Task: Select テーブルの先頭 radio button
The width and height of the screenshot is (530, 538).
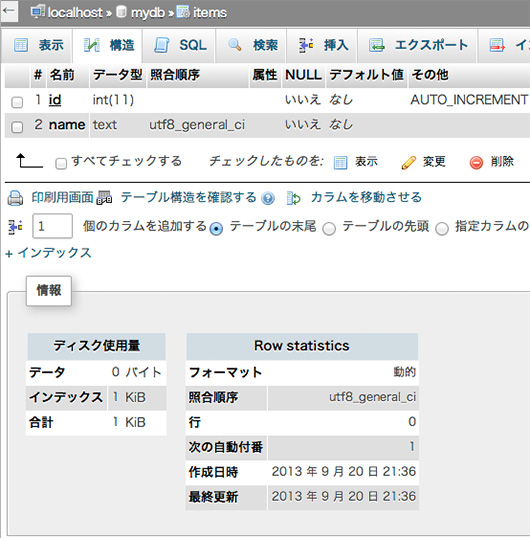Action: point(329,229)
